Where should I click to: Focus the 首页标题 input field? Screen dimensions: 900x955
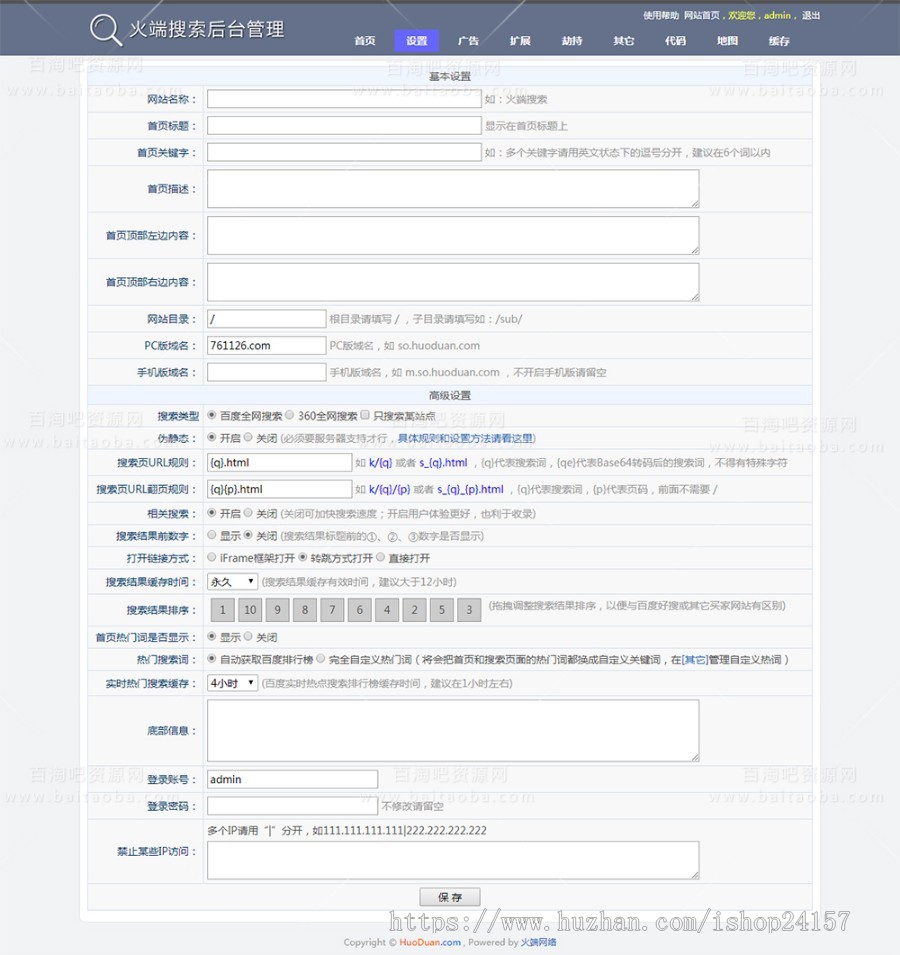344,125
